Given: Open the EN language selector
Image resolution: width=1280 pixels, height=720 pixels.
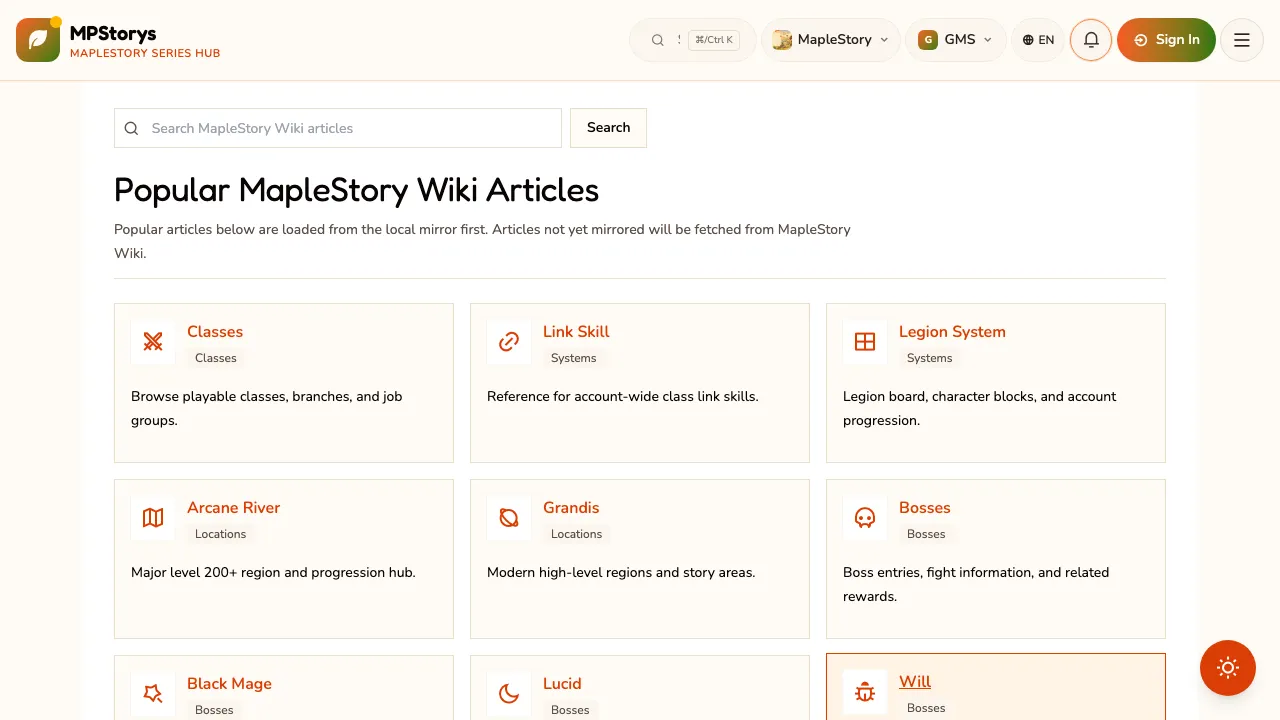Looking at the screenshot, I should point(1038,40).
